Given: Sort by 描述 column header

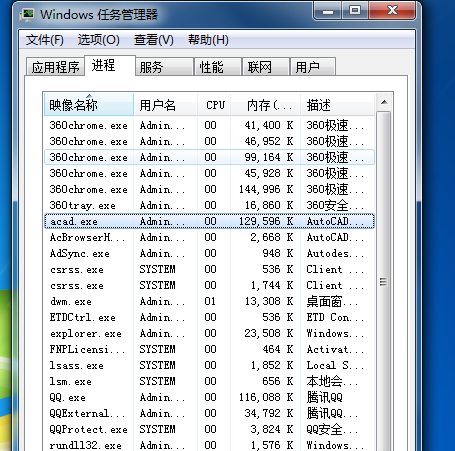Looking at the screenshot, I should [x=337, y=105].
